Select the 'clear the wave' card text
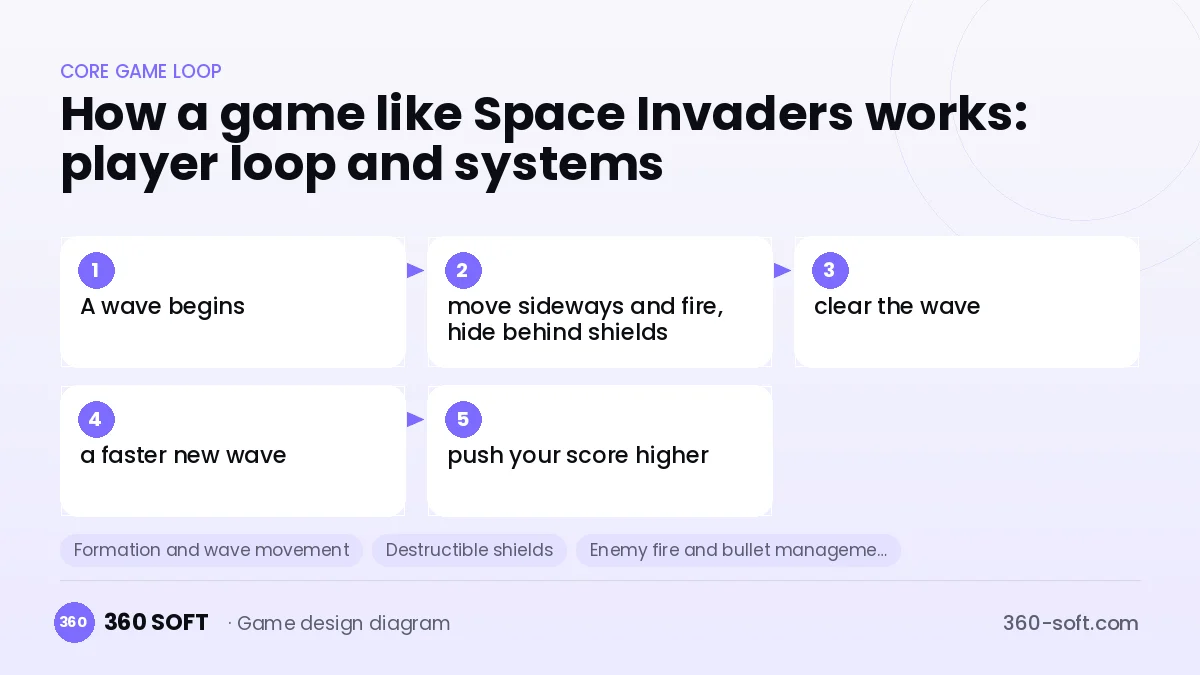 pos(897,306)
